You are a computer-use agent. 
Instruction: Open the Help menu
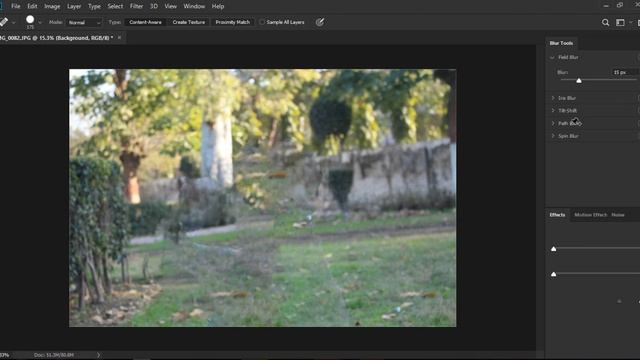218,7
